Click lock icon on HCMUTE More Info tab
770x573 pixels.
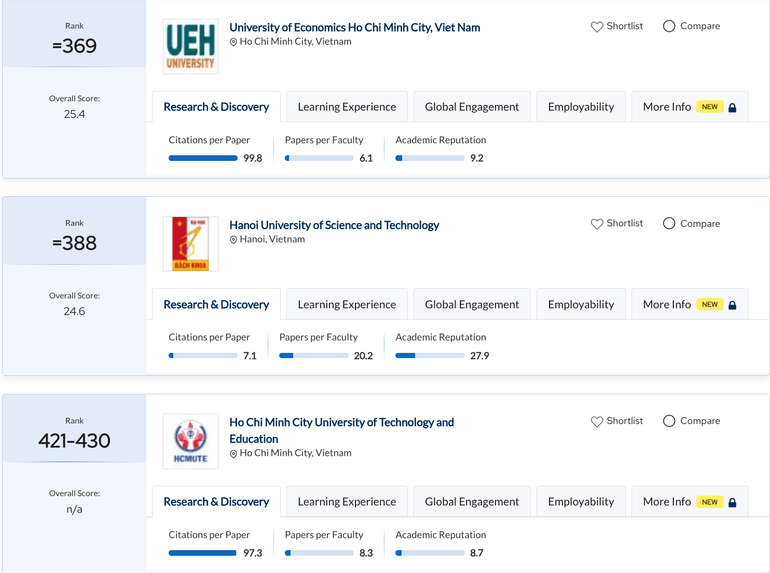coord(732,503)
